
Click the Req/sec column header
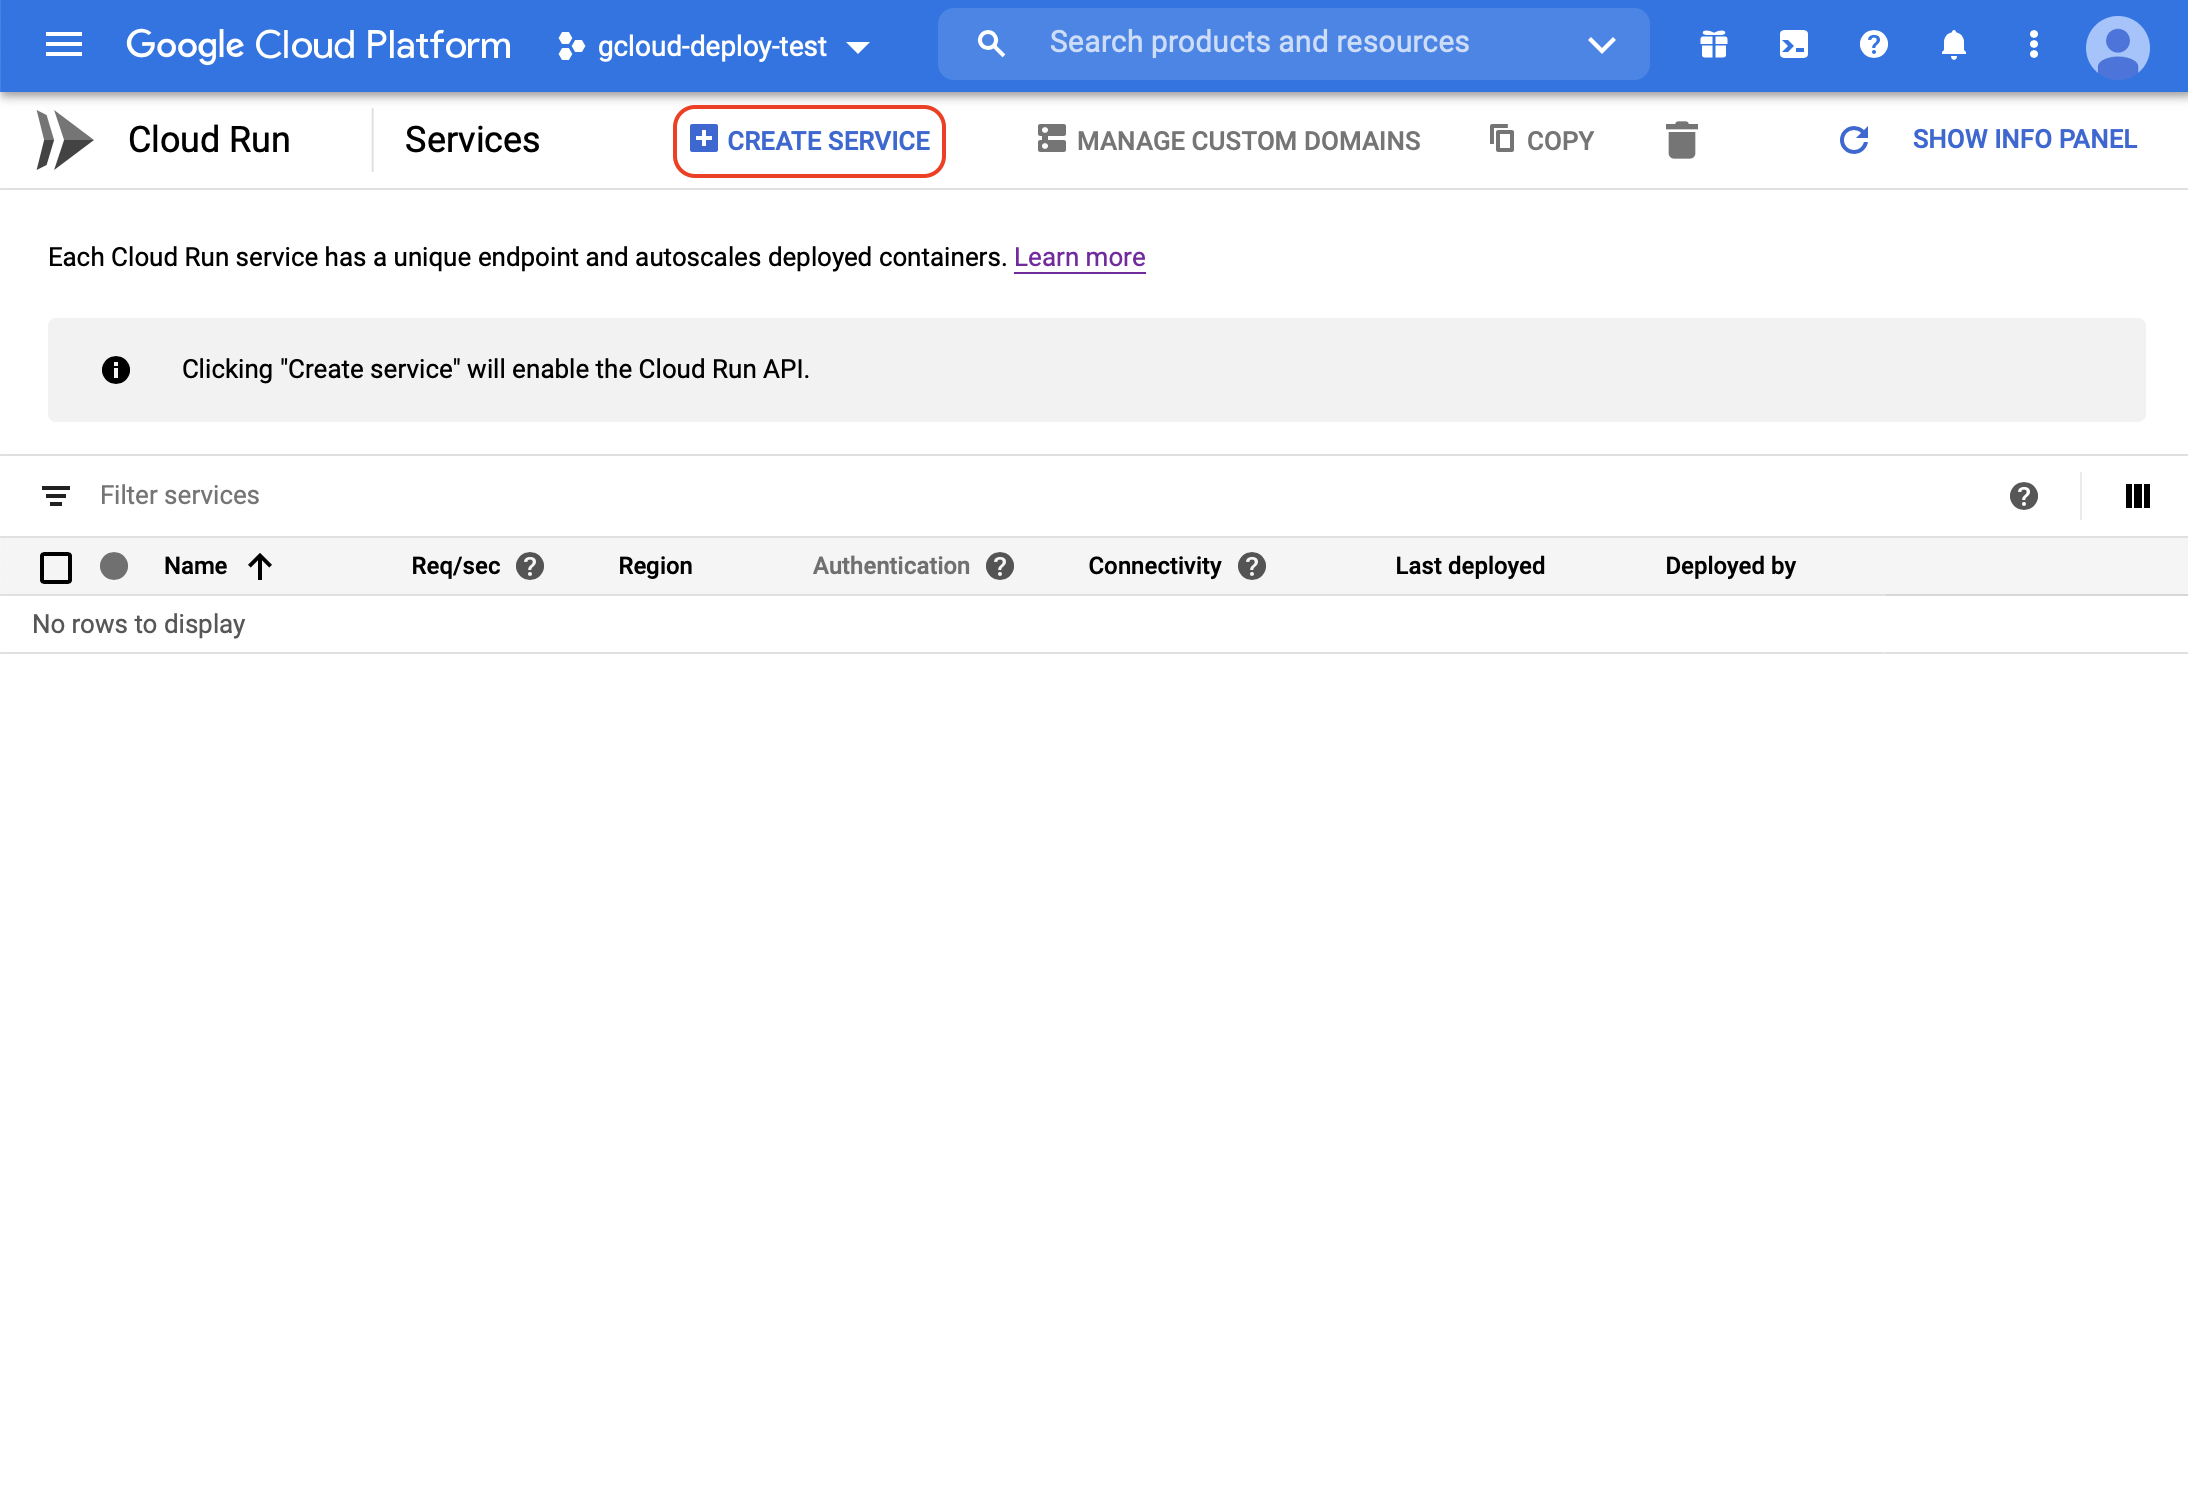pos(456,566)
